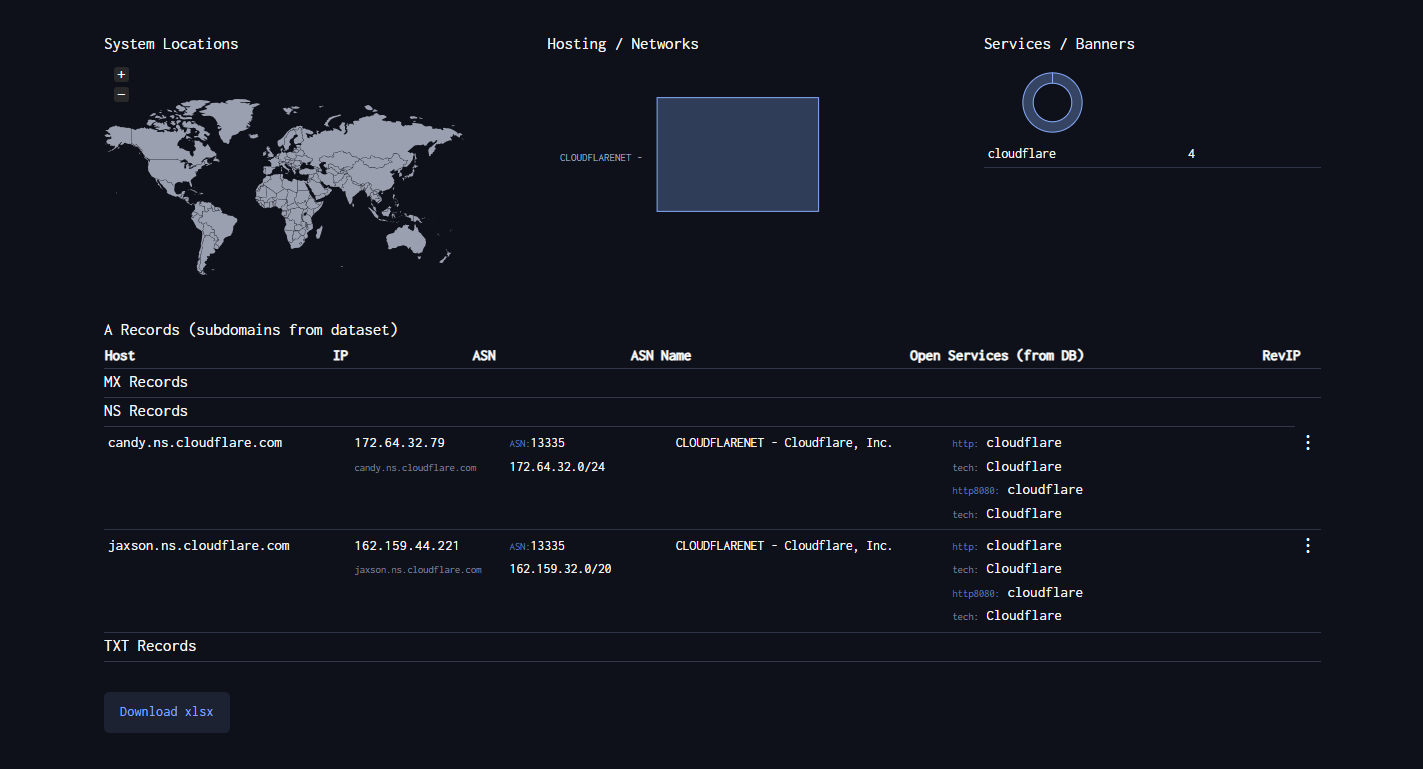Click the MX Records section heading
The width and height of the screenshot is (1423, 769).
(146, 382)
